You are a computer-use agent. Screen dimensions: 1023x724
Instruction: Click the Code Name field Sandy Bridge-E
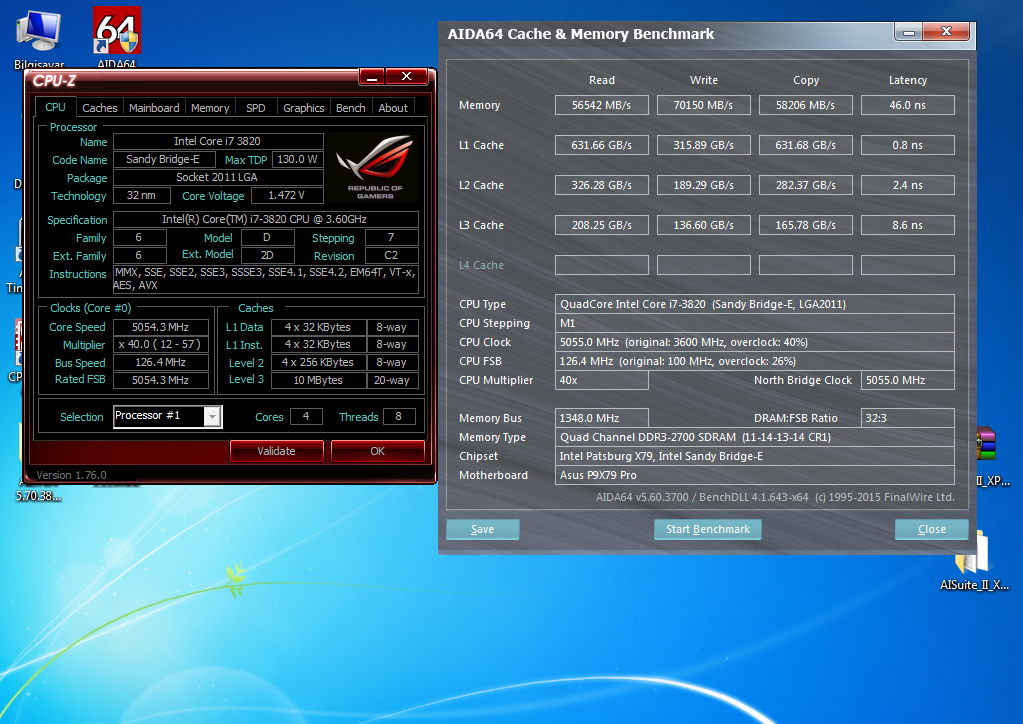pos(164,159)
